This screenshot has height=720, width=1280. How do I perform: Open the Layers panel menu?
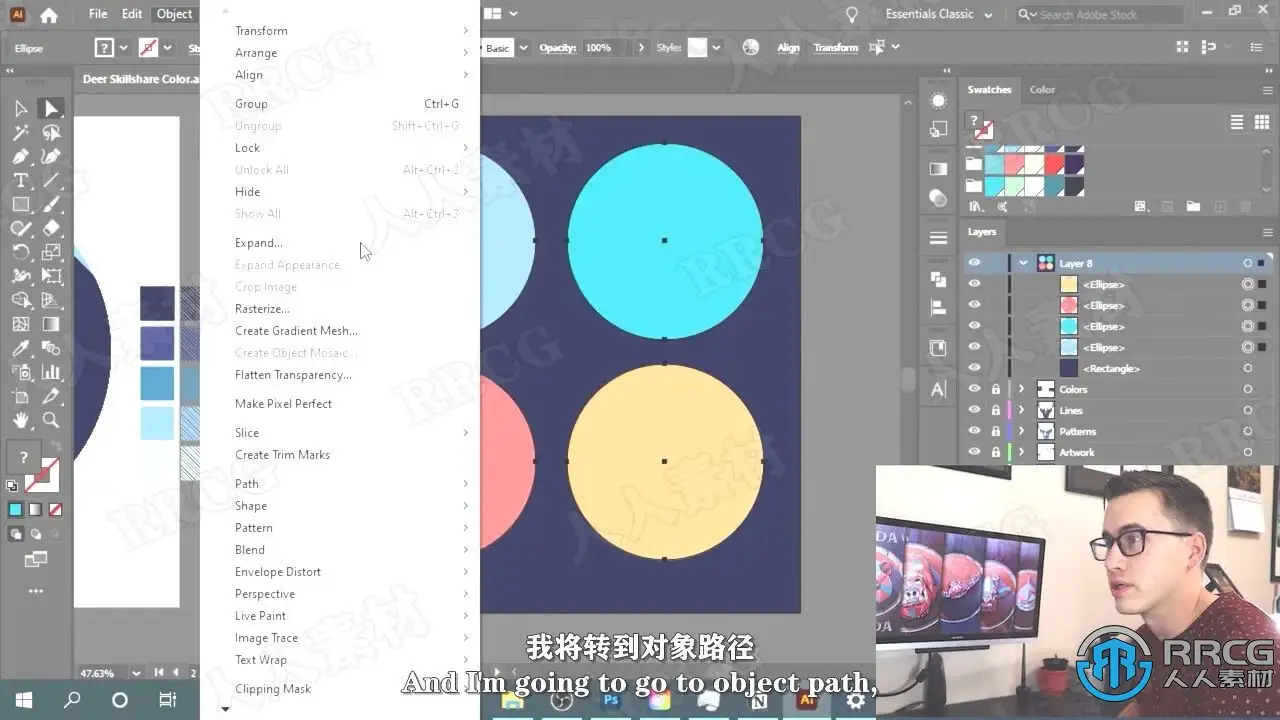point(1268,232)
